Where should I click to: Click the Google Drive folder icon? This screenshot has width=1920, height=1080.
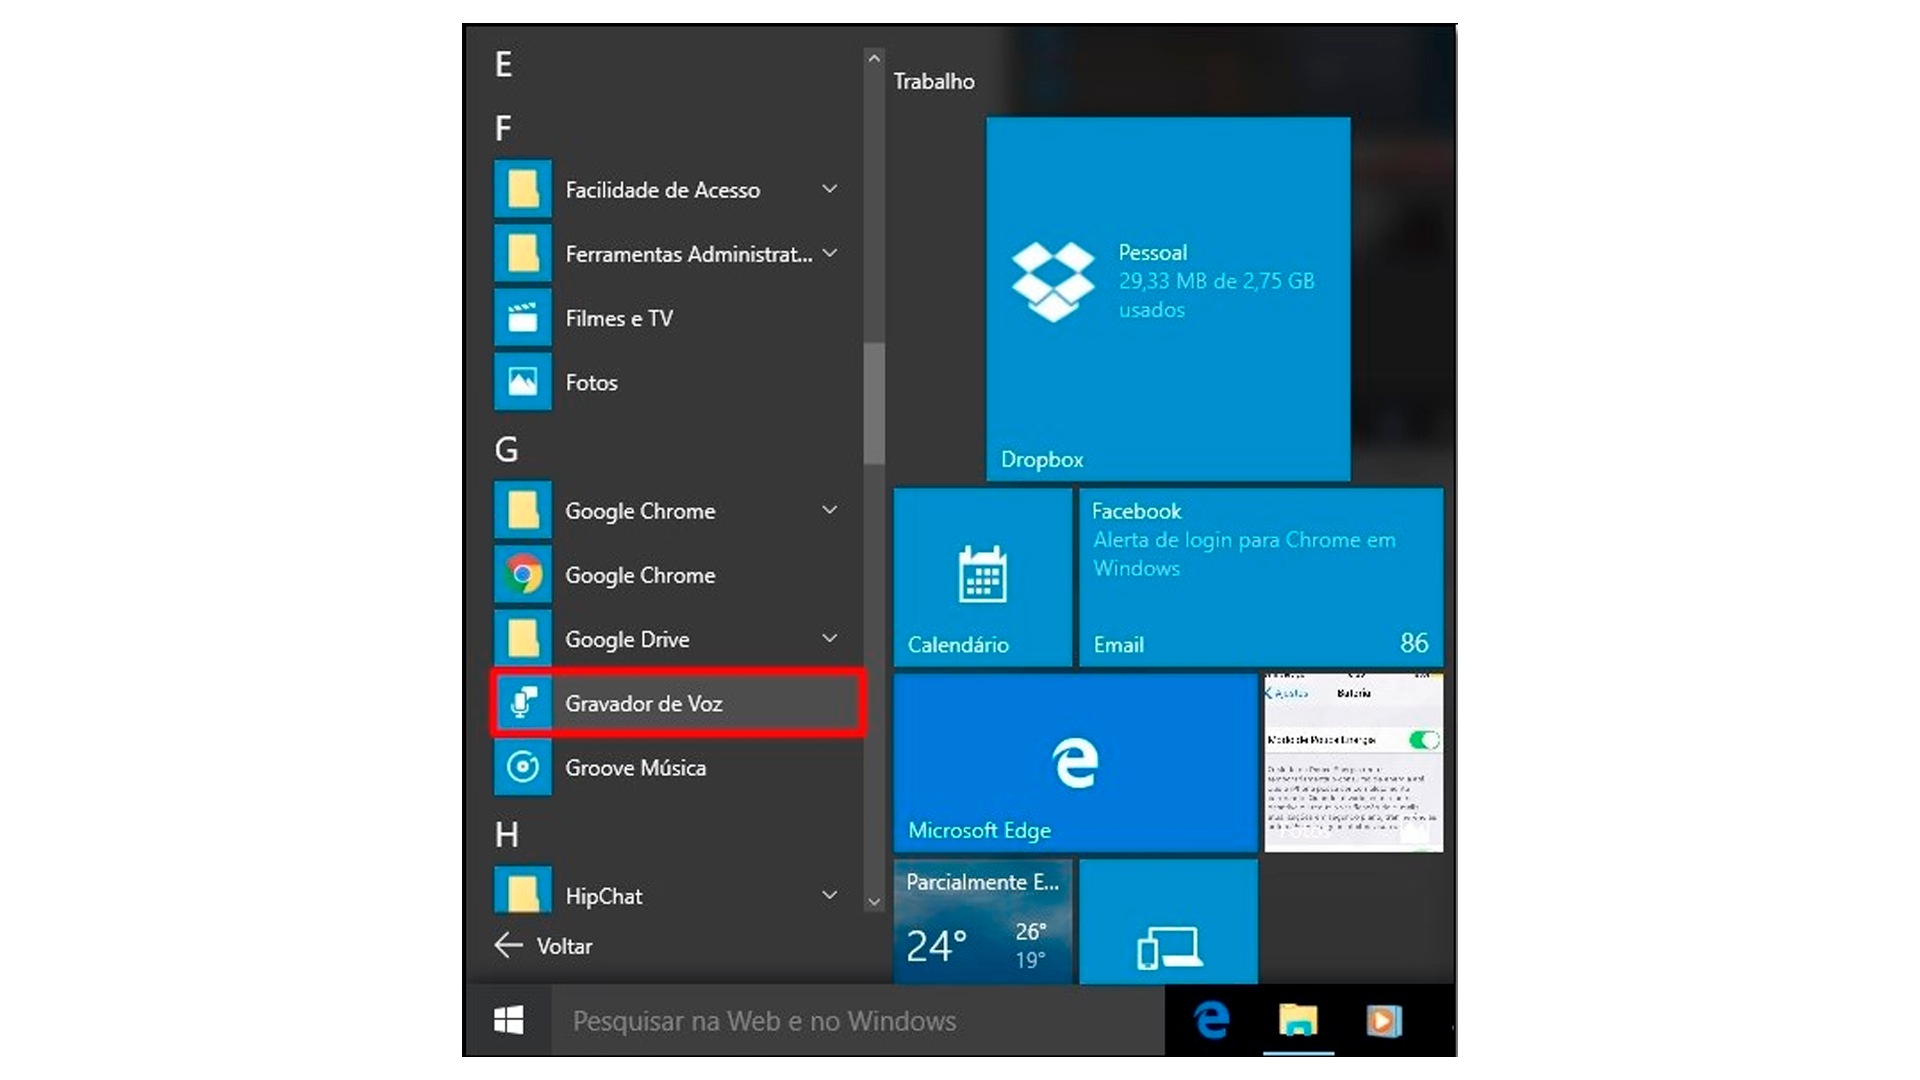[523, 639]
